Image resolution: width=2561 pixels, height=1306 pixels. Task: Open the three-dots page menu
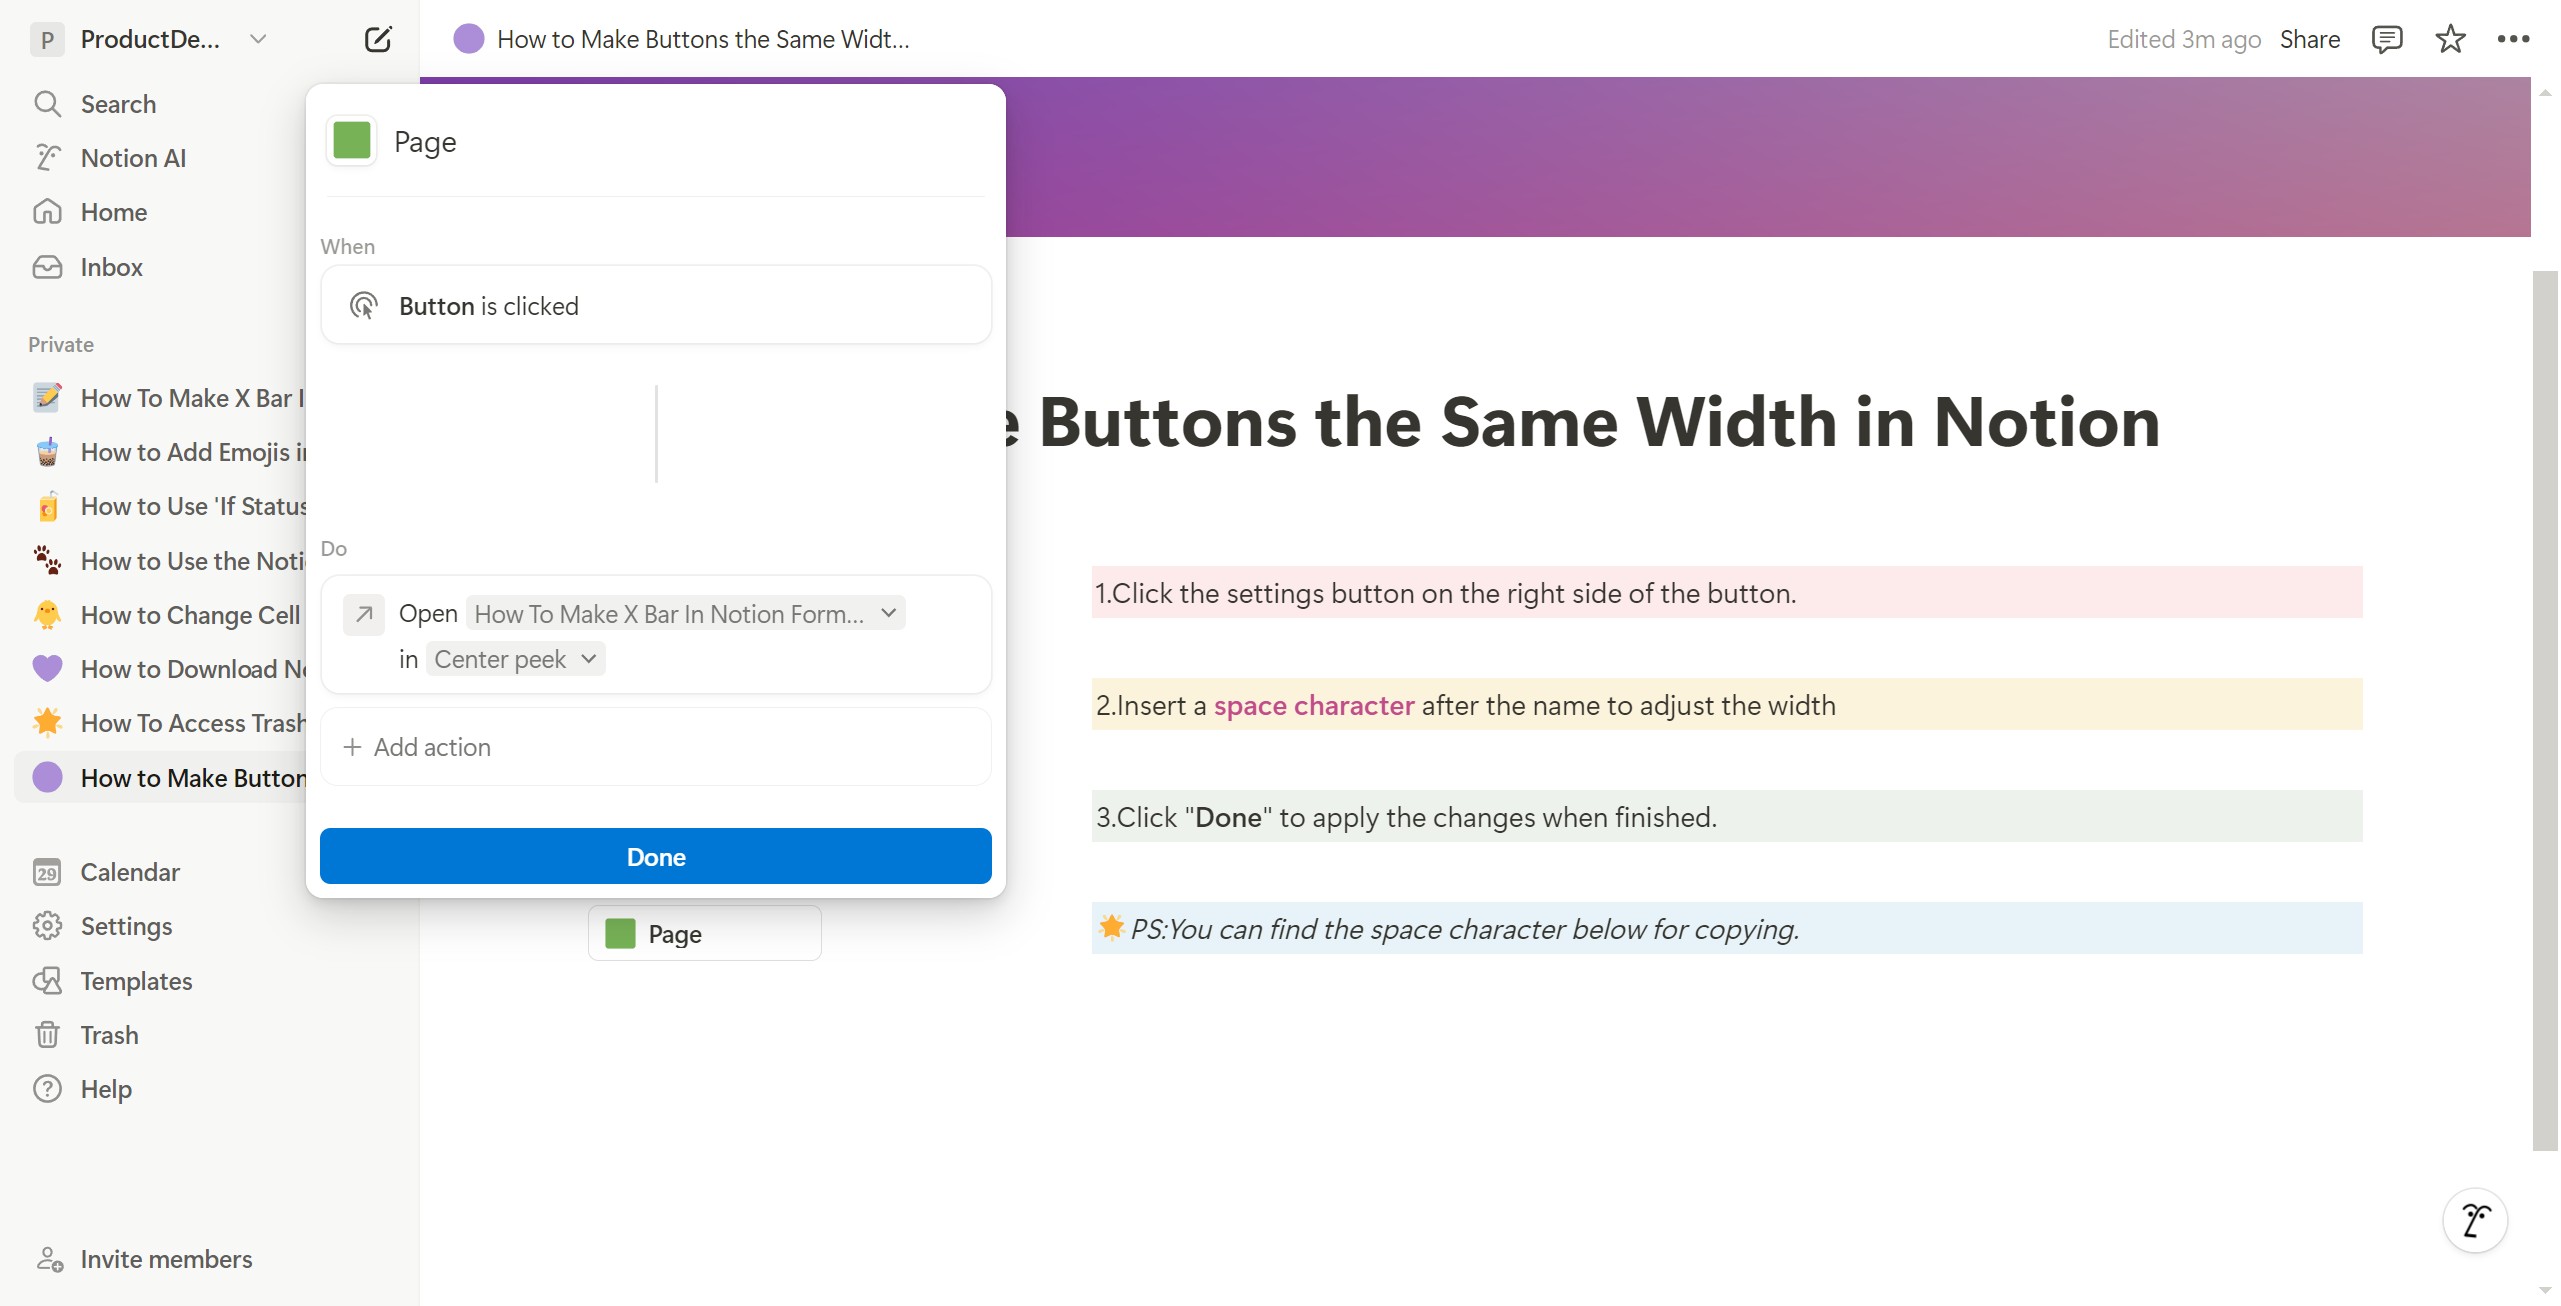tap(2513, 39)
